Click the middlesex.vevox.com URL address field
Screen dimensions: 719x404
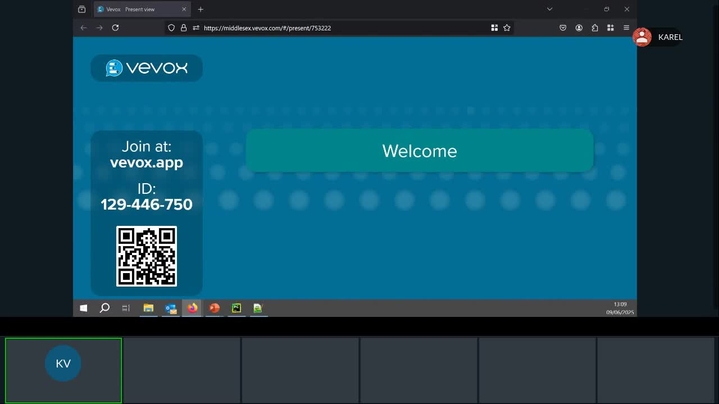[267, 28]
